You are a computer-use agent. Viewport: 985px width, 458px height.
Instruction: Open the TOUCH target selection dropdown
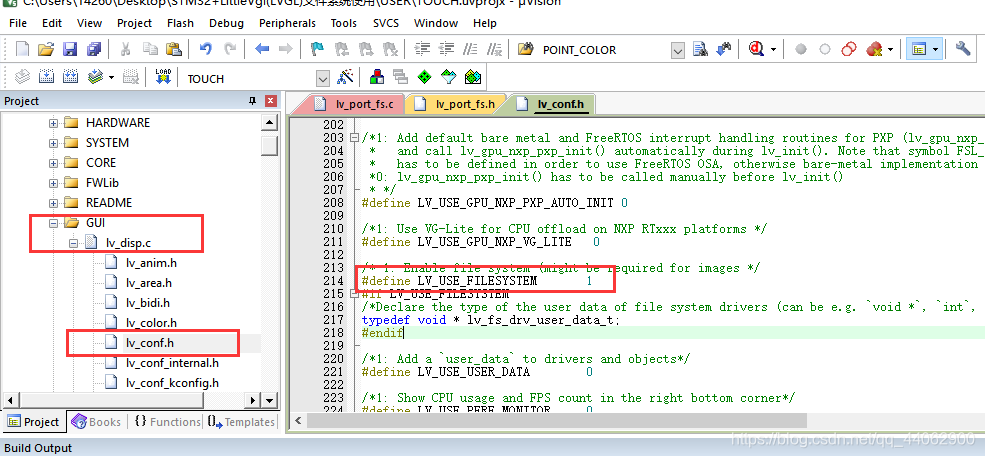(x=323, y=79)
